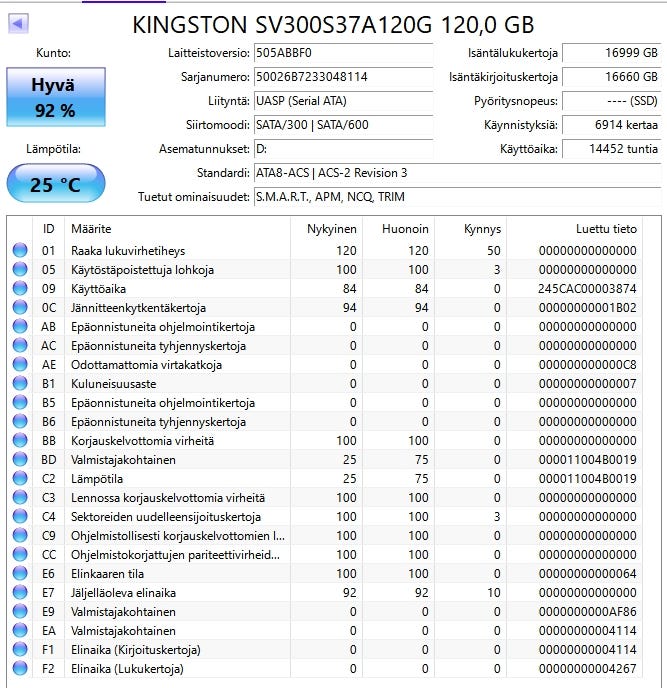Click the status orb of row BD
Screen dimensions: 667x688
[20, 459]
